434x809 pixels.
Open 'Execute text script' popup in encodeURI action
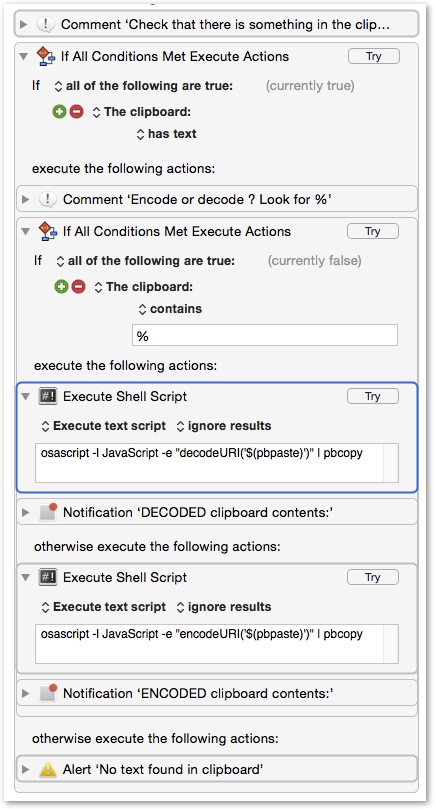click(104, 607)
